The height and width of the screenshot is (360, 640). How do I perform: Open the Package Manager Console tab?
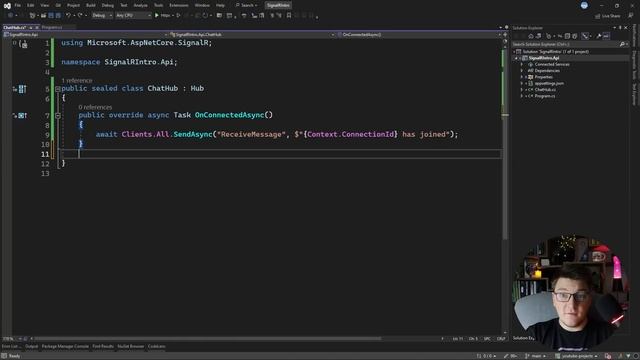coord(65,346)
